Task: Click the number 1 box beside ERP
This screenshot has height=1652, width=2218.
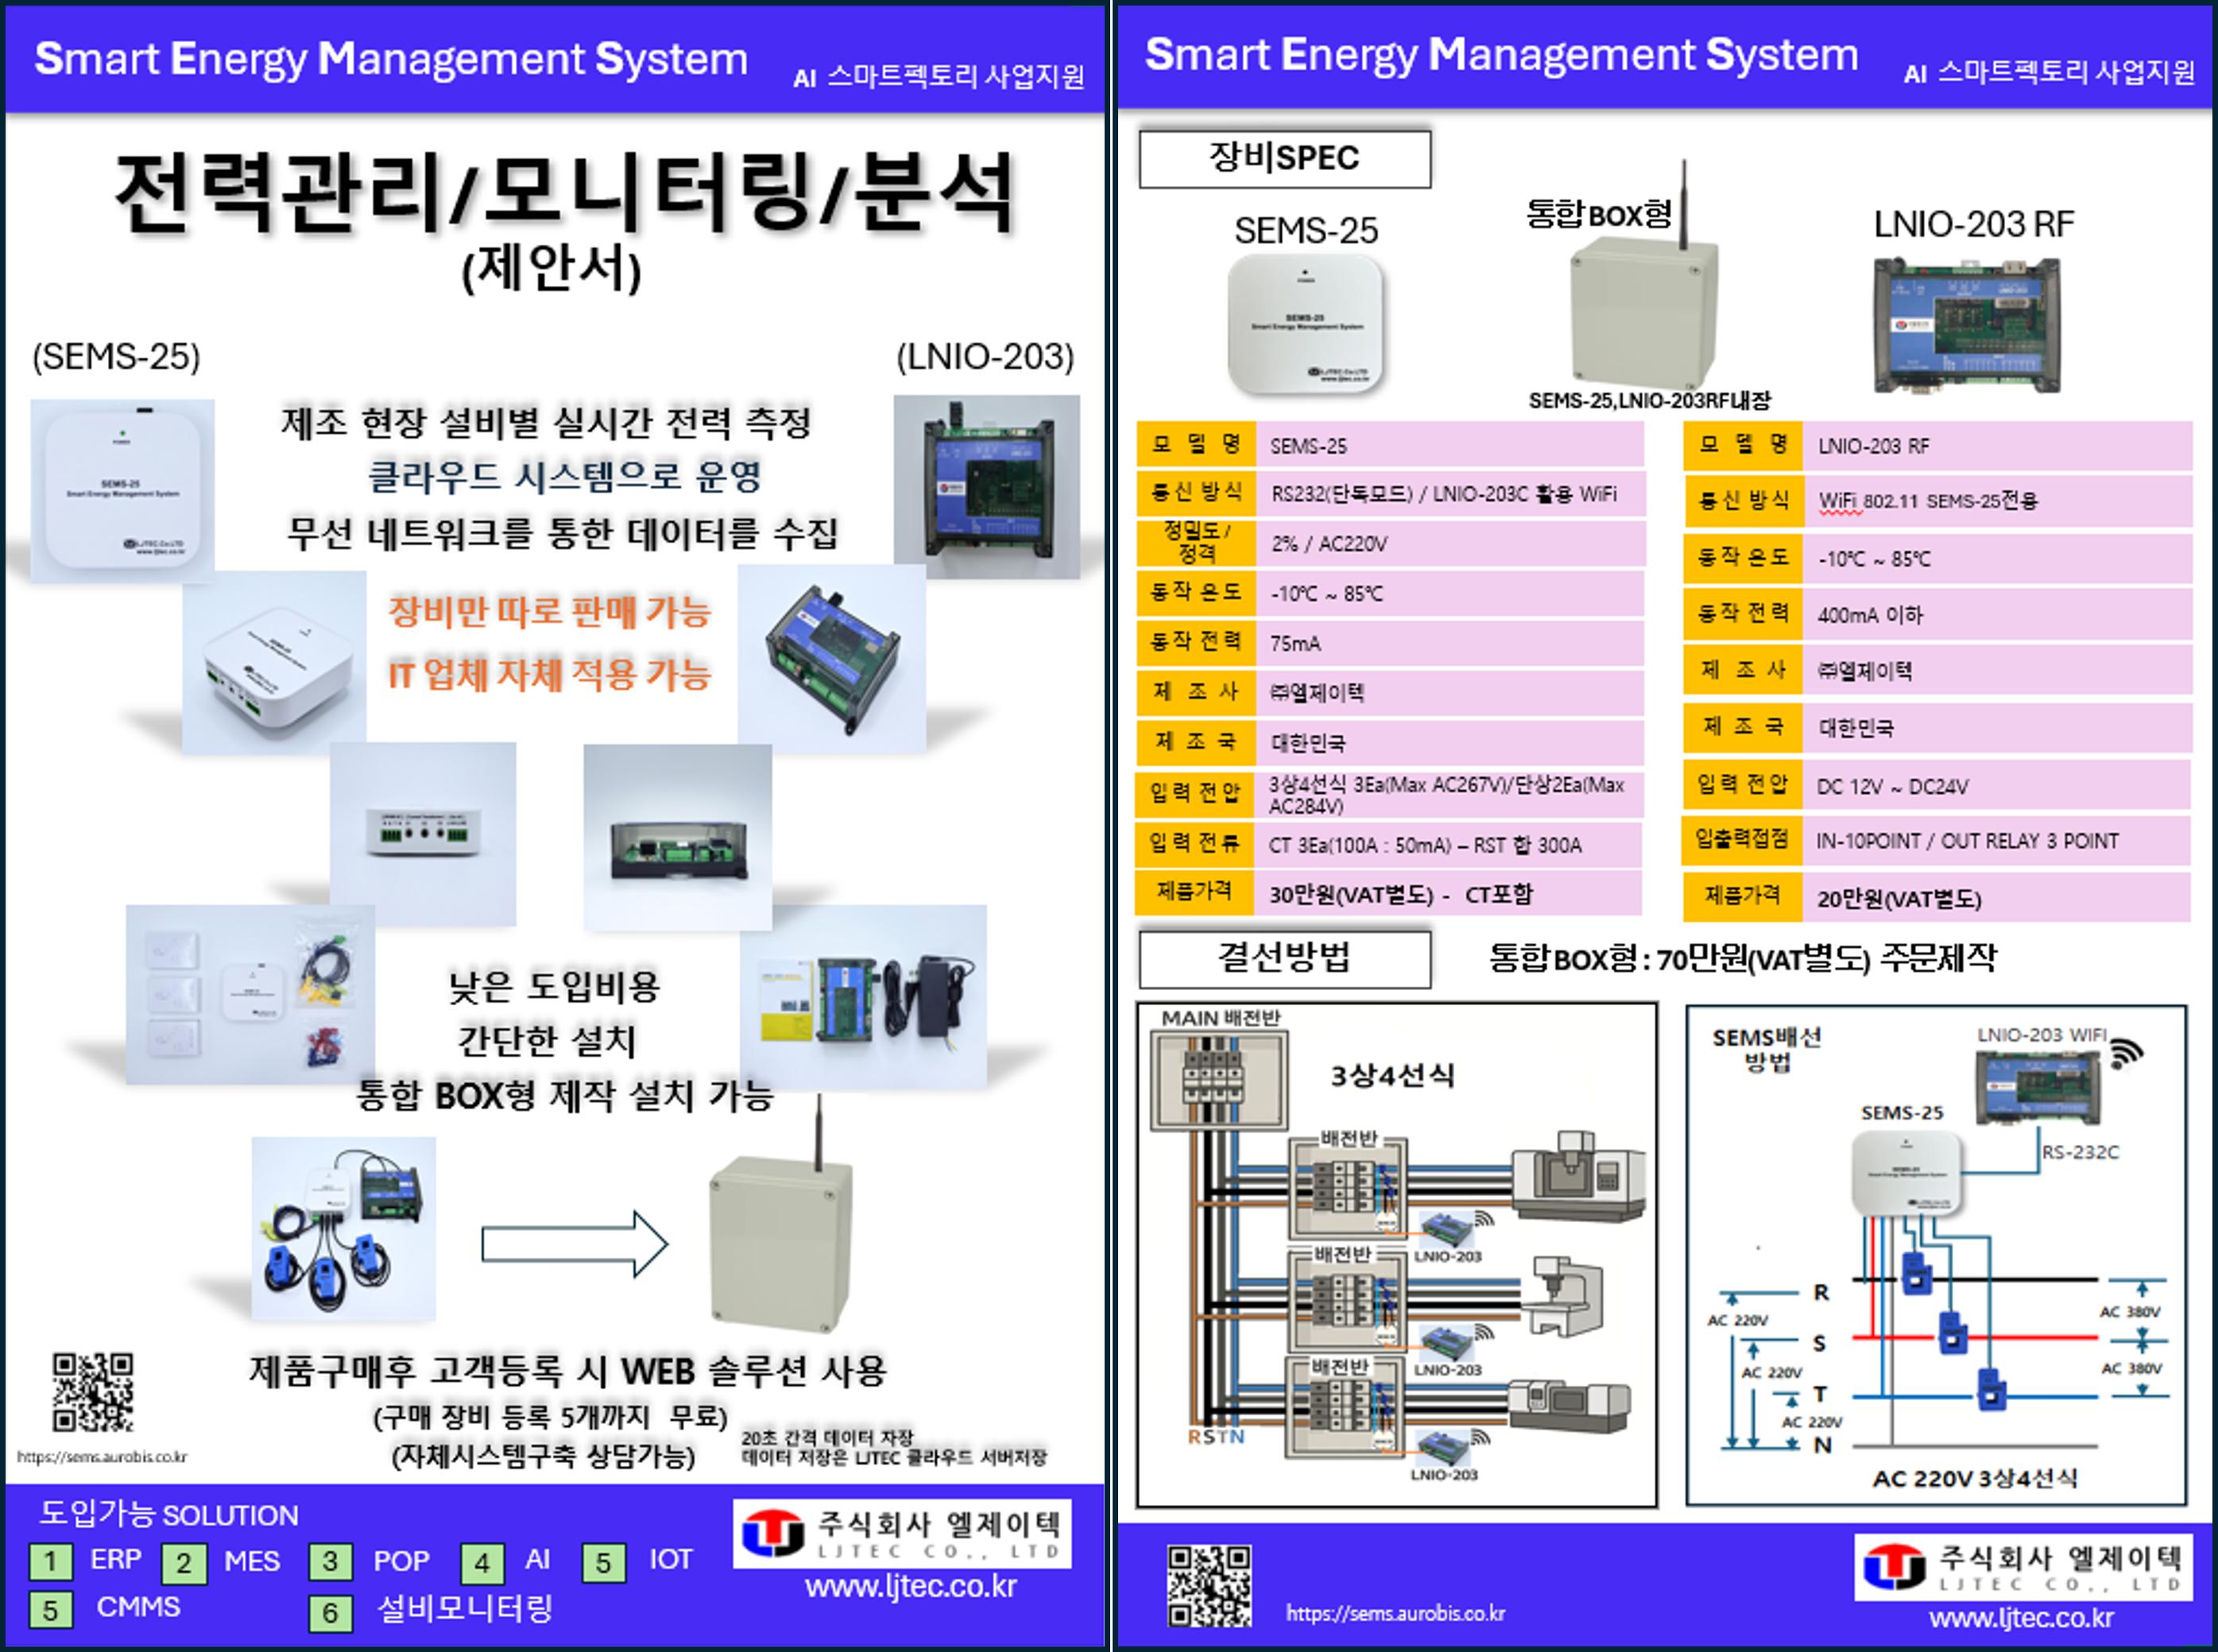Action: pyautogui.click(x=50, y=1561)
